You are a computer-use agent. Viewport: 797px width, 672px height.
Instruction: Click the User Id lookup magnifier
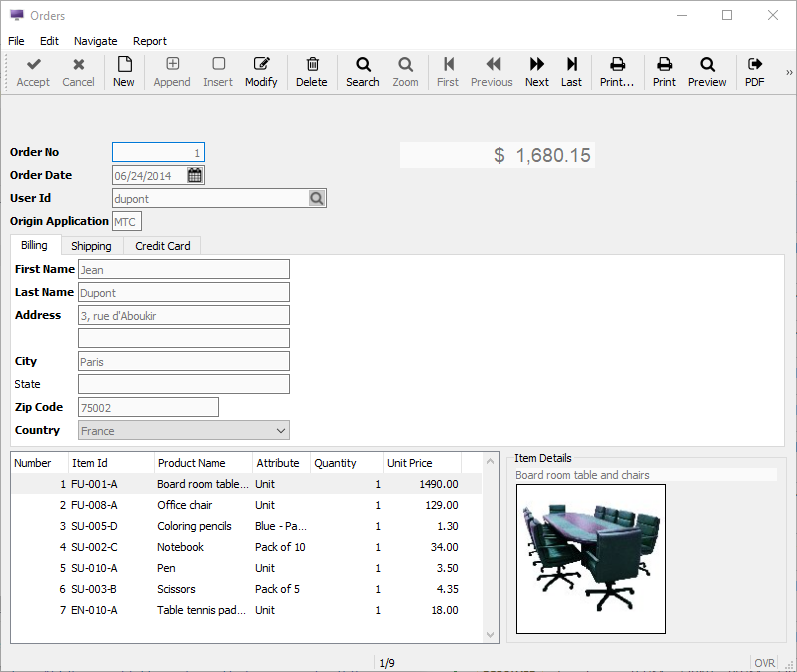click(317, 198)
